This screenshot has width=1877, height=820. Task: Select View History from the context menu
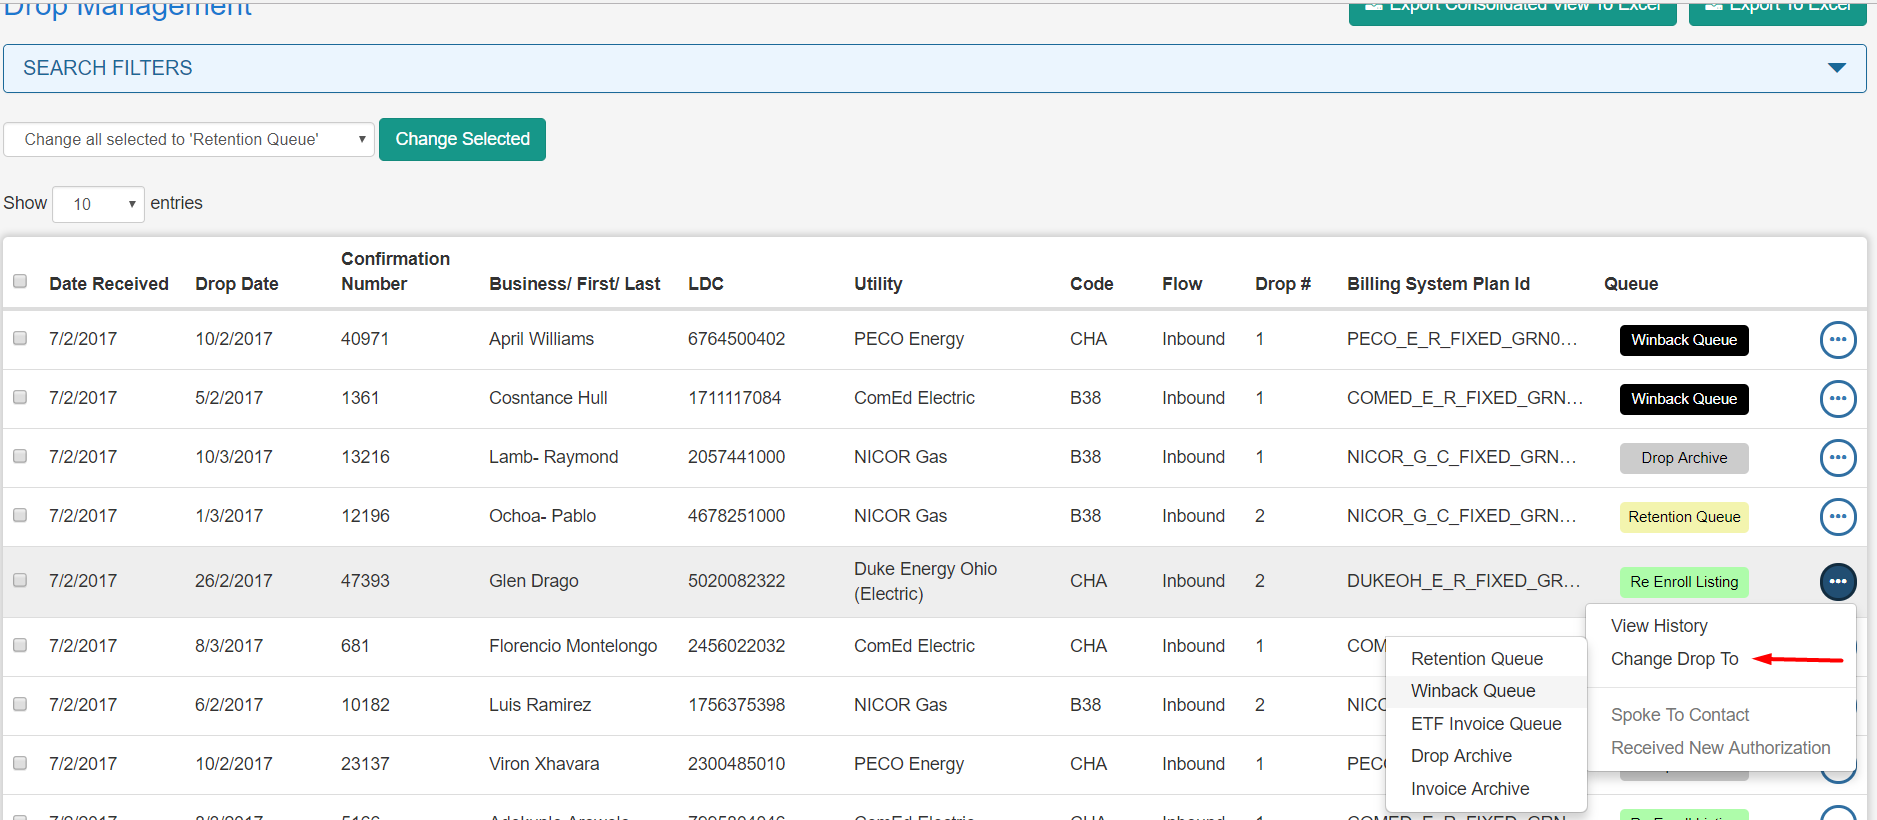1659,626
